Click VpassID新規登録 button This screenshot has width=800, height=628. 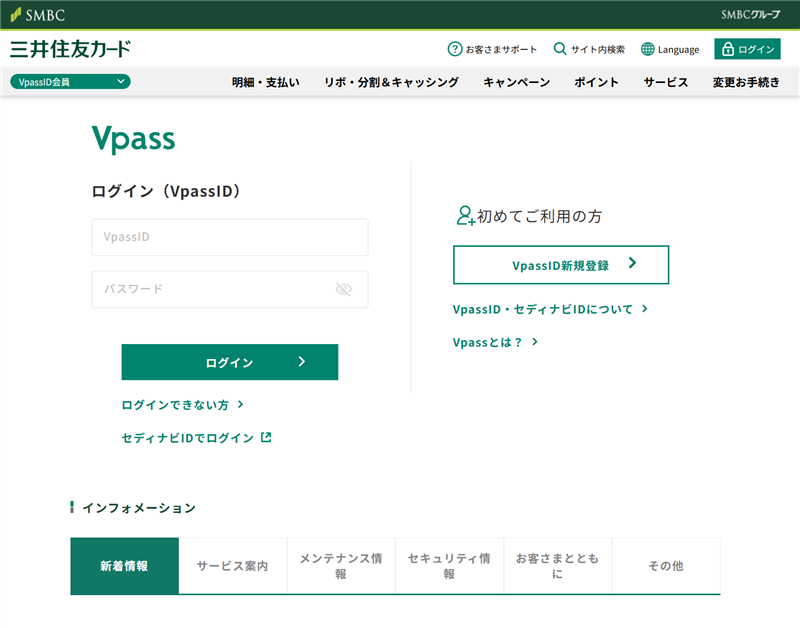tap(561, 265)
